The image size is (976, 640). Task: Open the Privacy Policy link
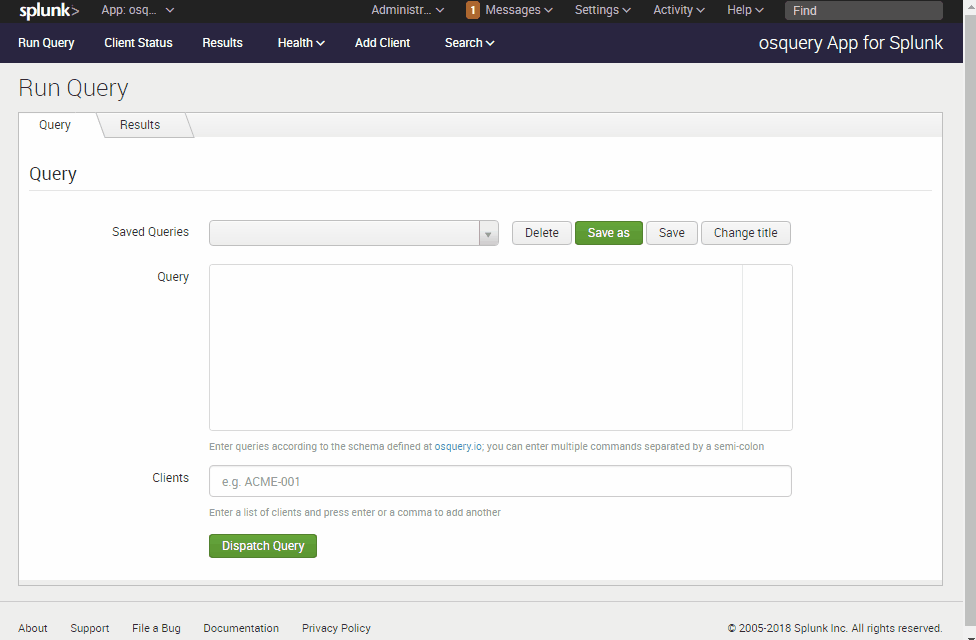(x=336, y=628)
